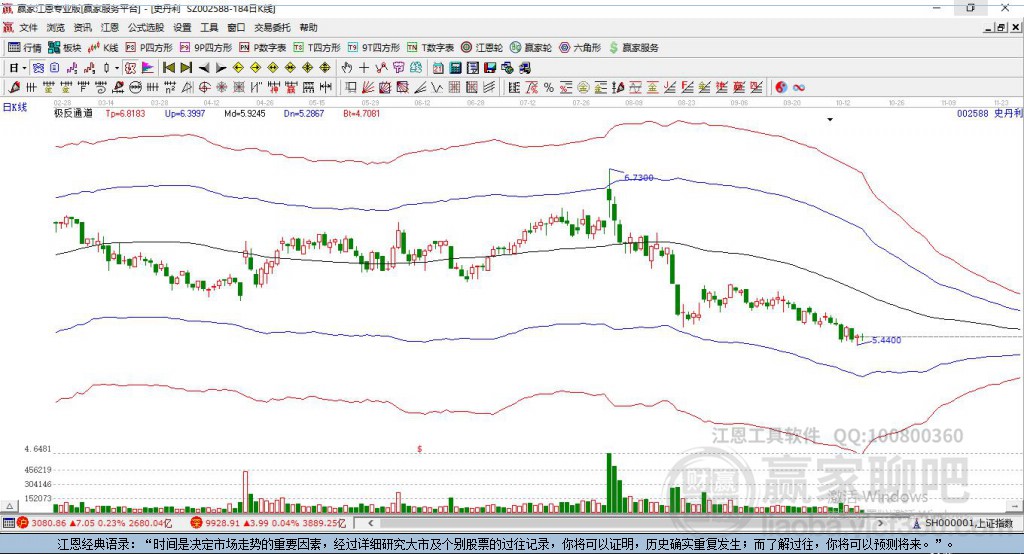Open the 江恩轮 Gann wheel
This screenshot has height=554, width=1024.
482,48
